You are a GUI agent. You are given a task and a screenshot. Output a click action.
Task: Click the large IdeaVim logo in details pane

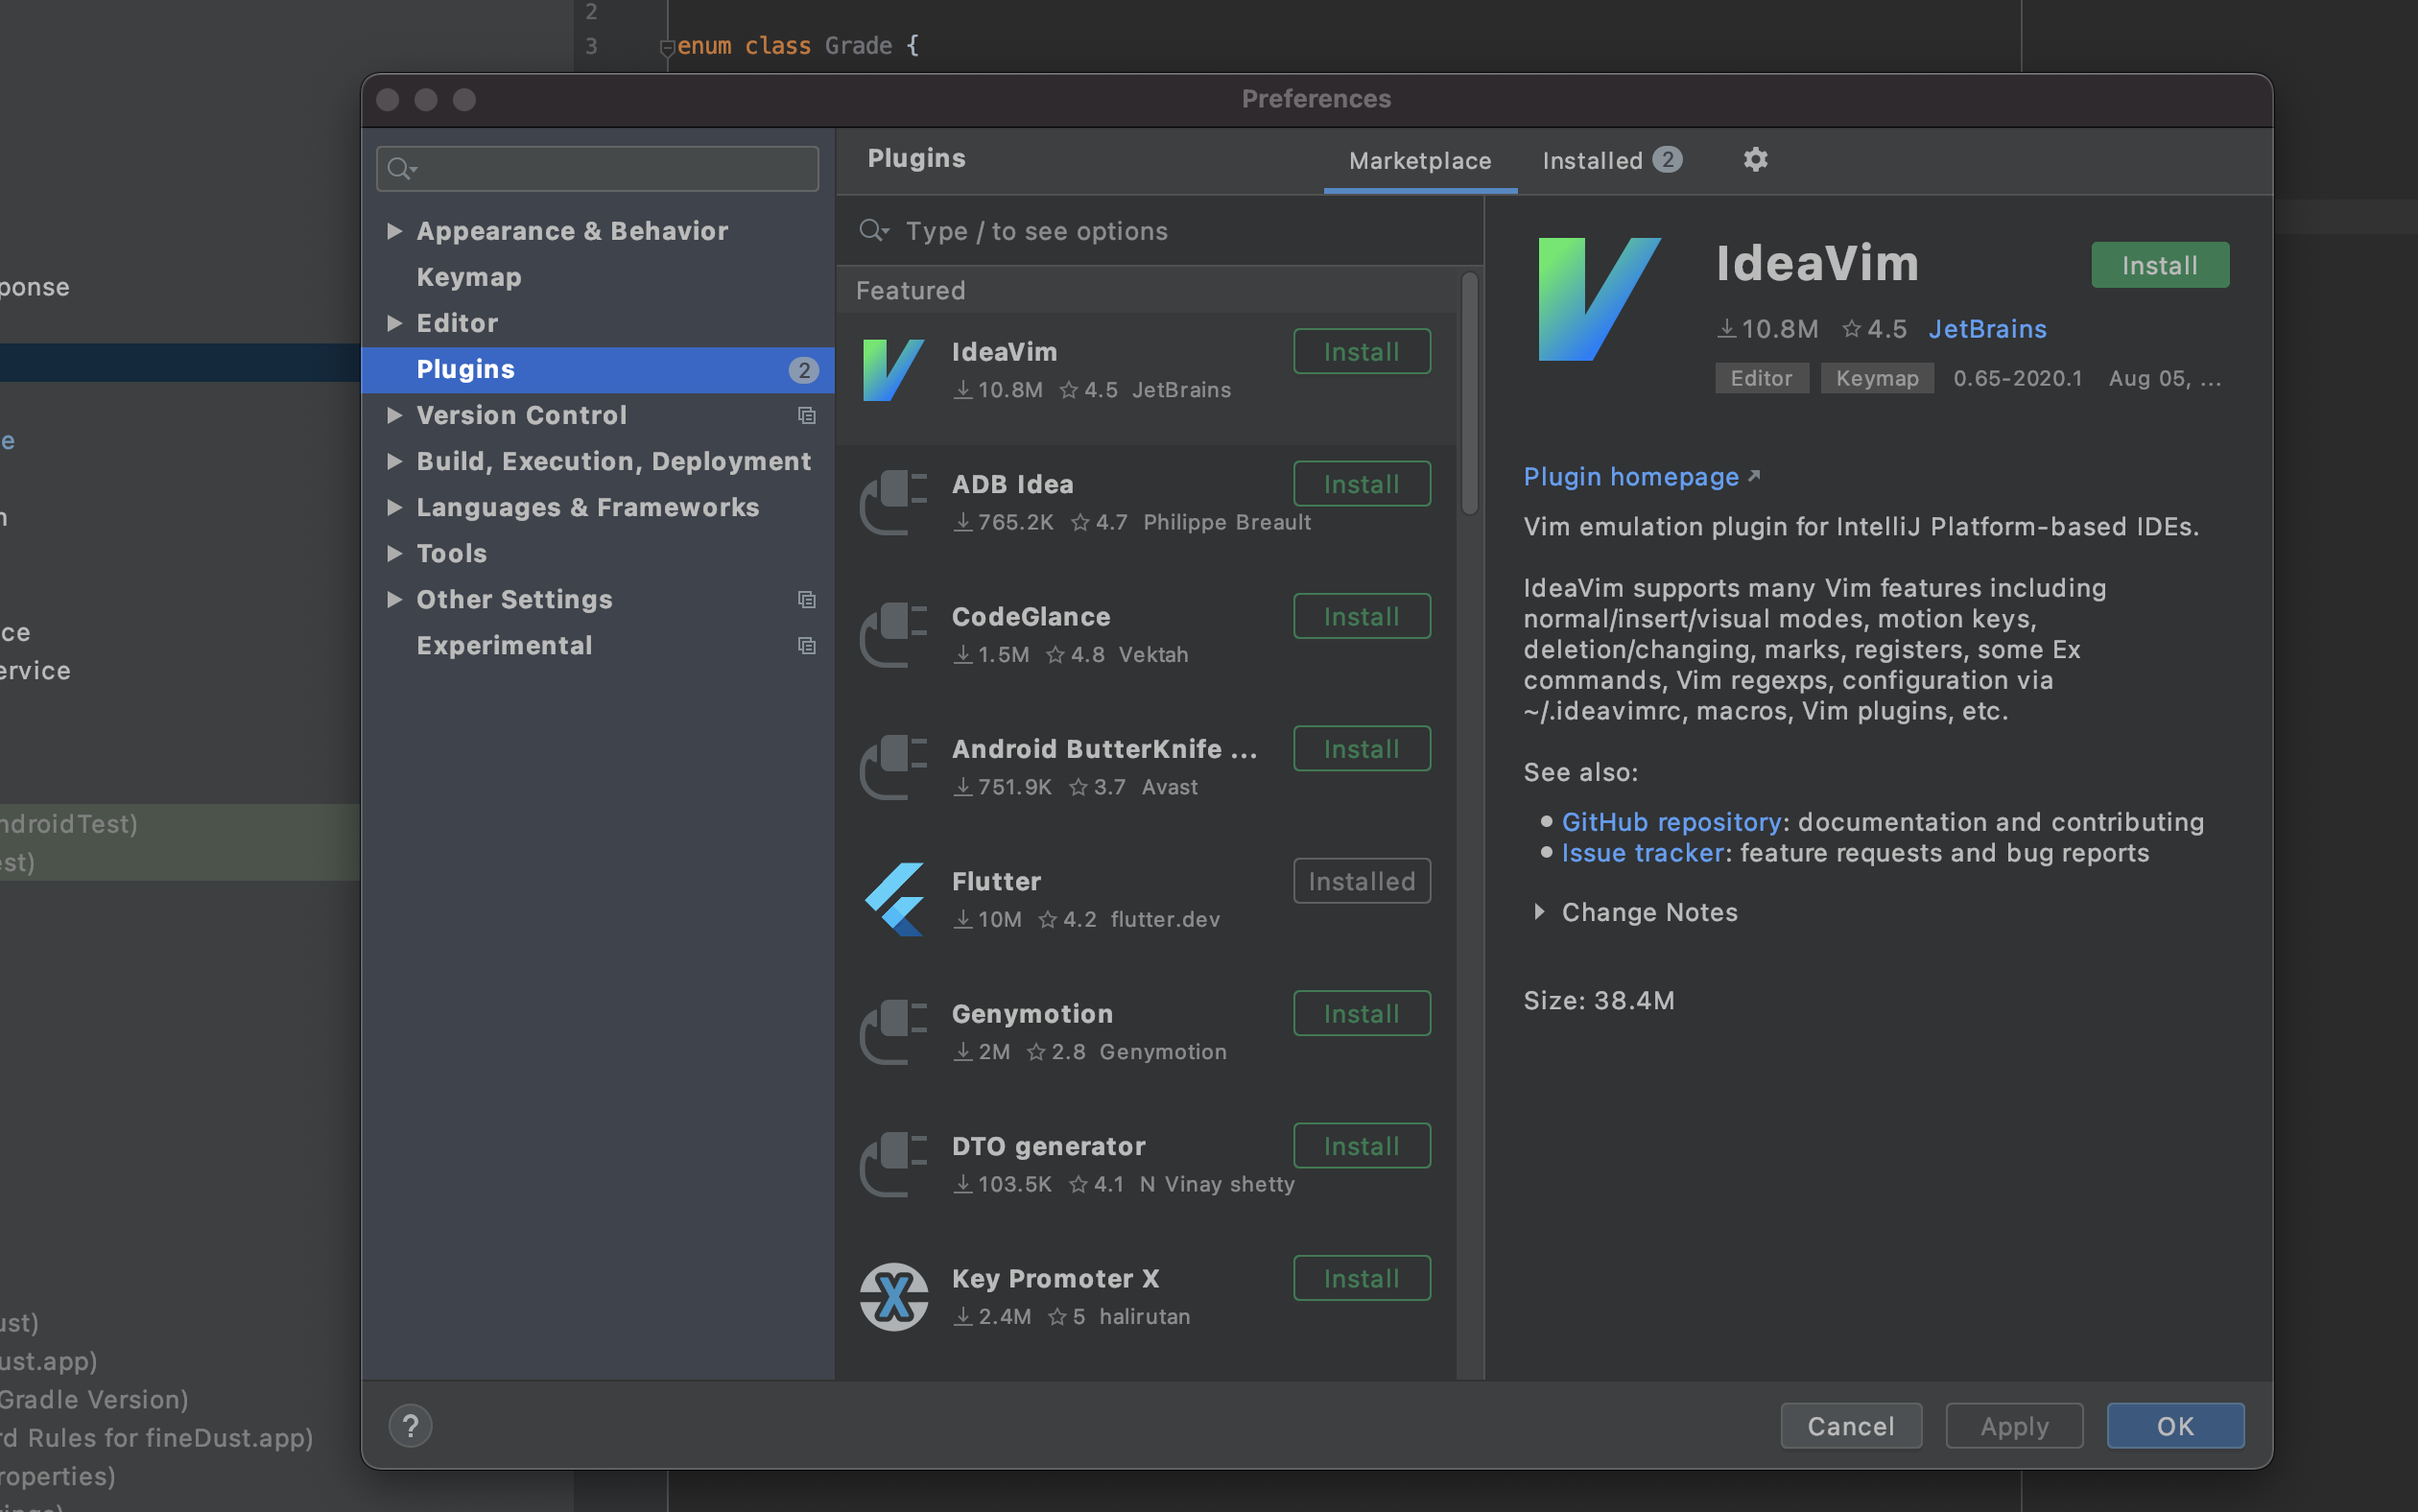(x=1598, y=299)
